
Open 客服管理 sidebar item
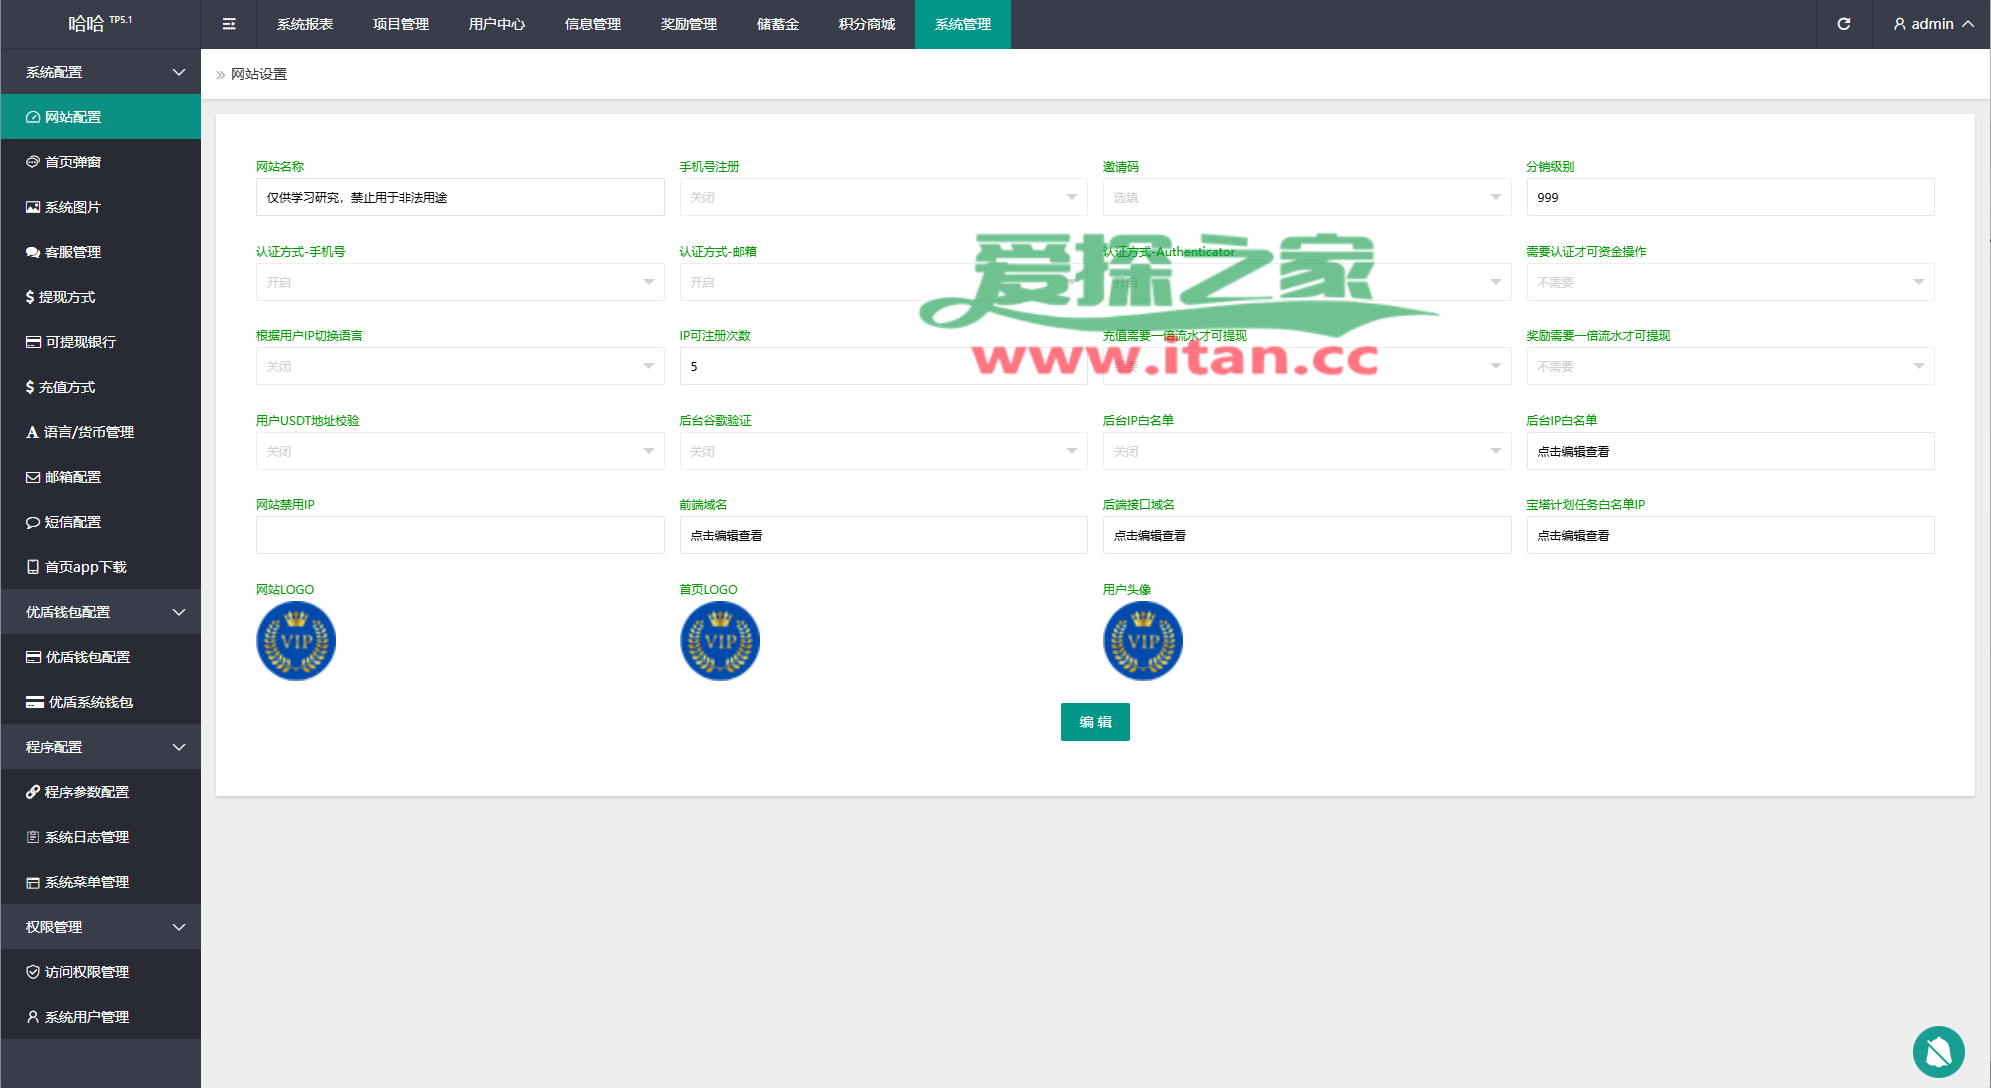click(x=73, y=252)
